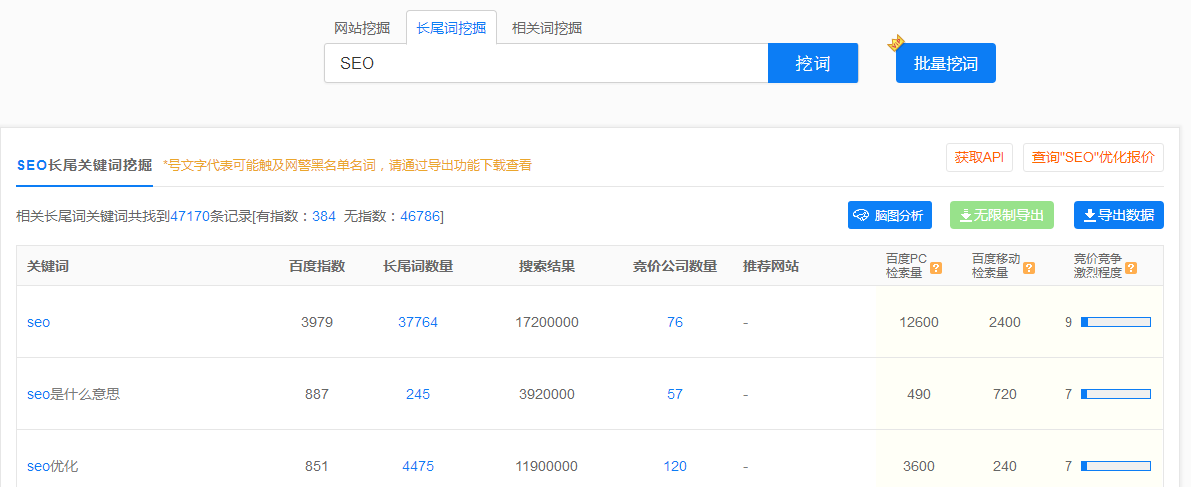Click the crown icon above 批量挖词
Viewport: 1191px width, 487px height.
(896, 43)
